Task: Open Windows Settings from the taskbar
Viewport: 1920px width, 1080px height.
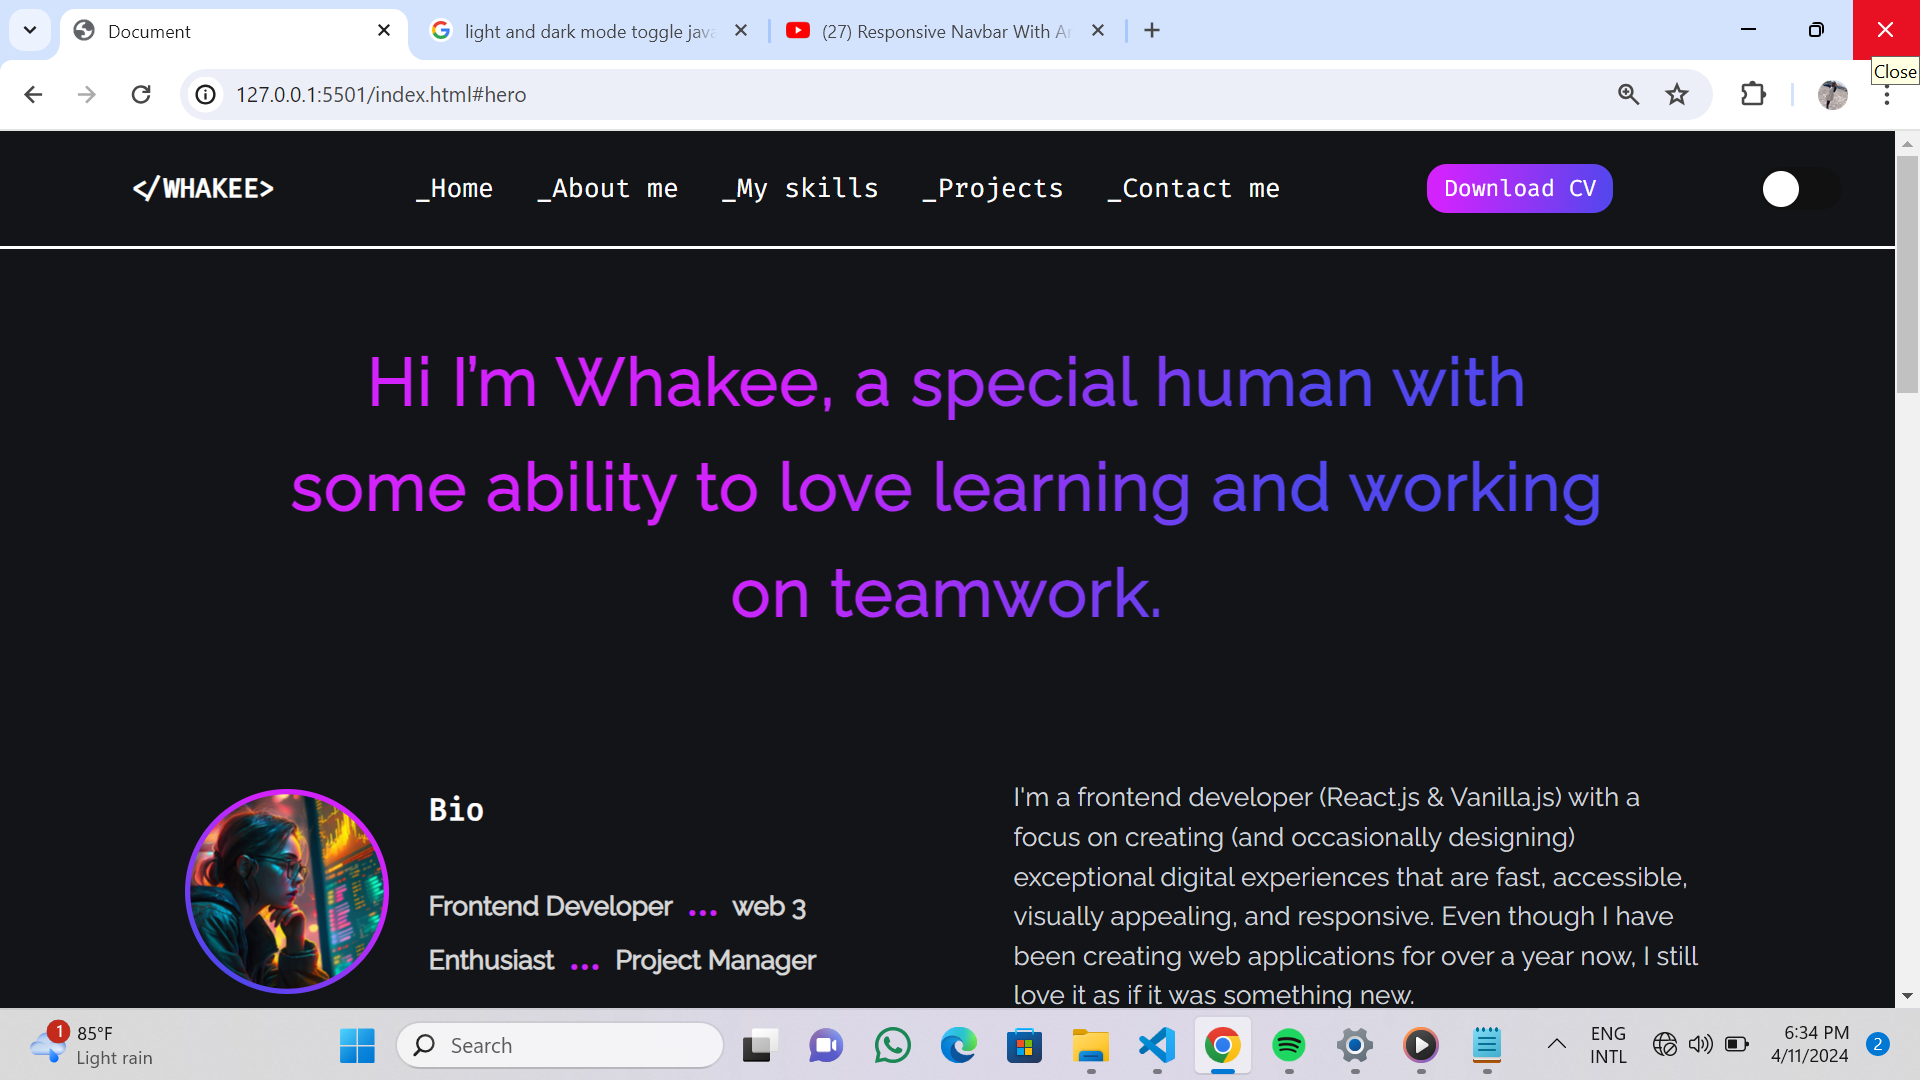Action: [1354, 1045]
